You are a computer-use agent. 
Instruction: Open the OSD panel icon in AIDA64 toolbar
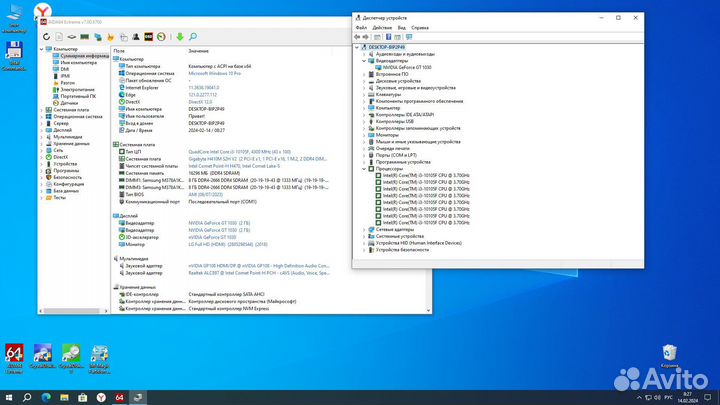click(148, 37)
